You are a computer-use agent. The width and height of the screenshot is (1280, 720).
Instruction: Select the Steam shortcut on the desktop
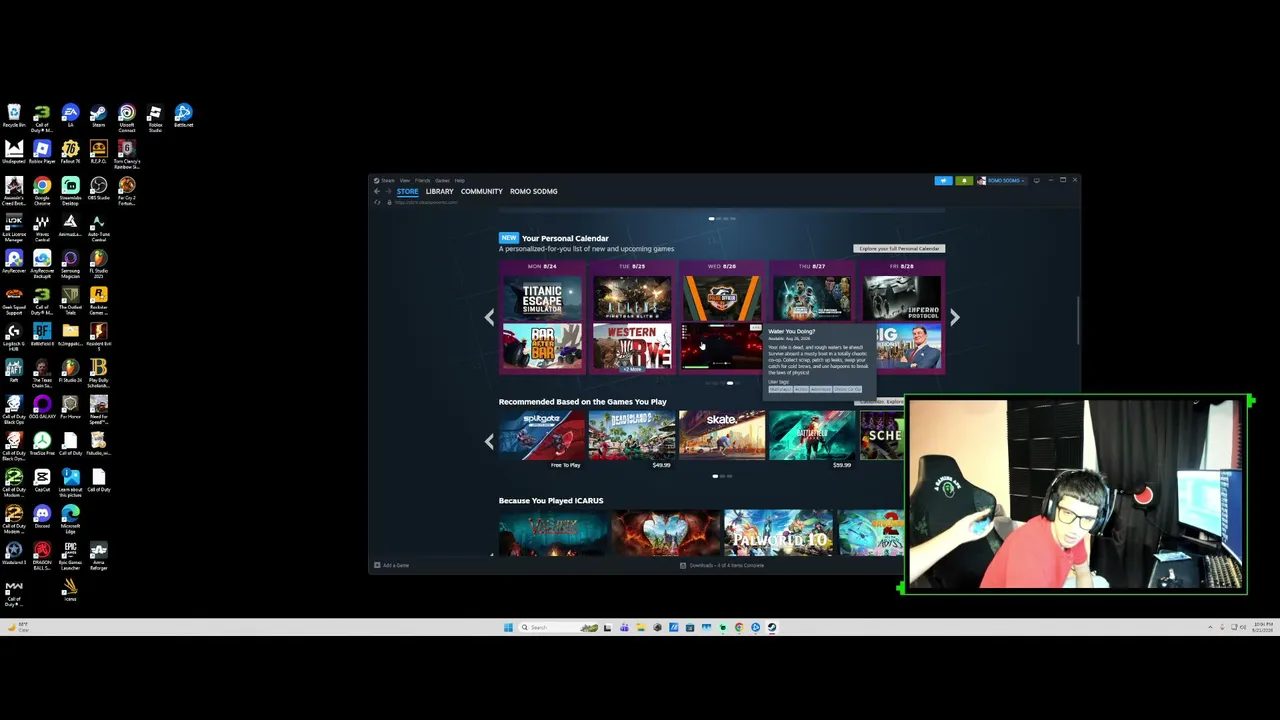click(x=98, y=116)
